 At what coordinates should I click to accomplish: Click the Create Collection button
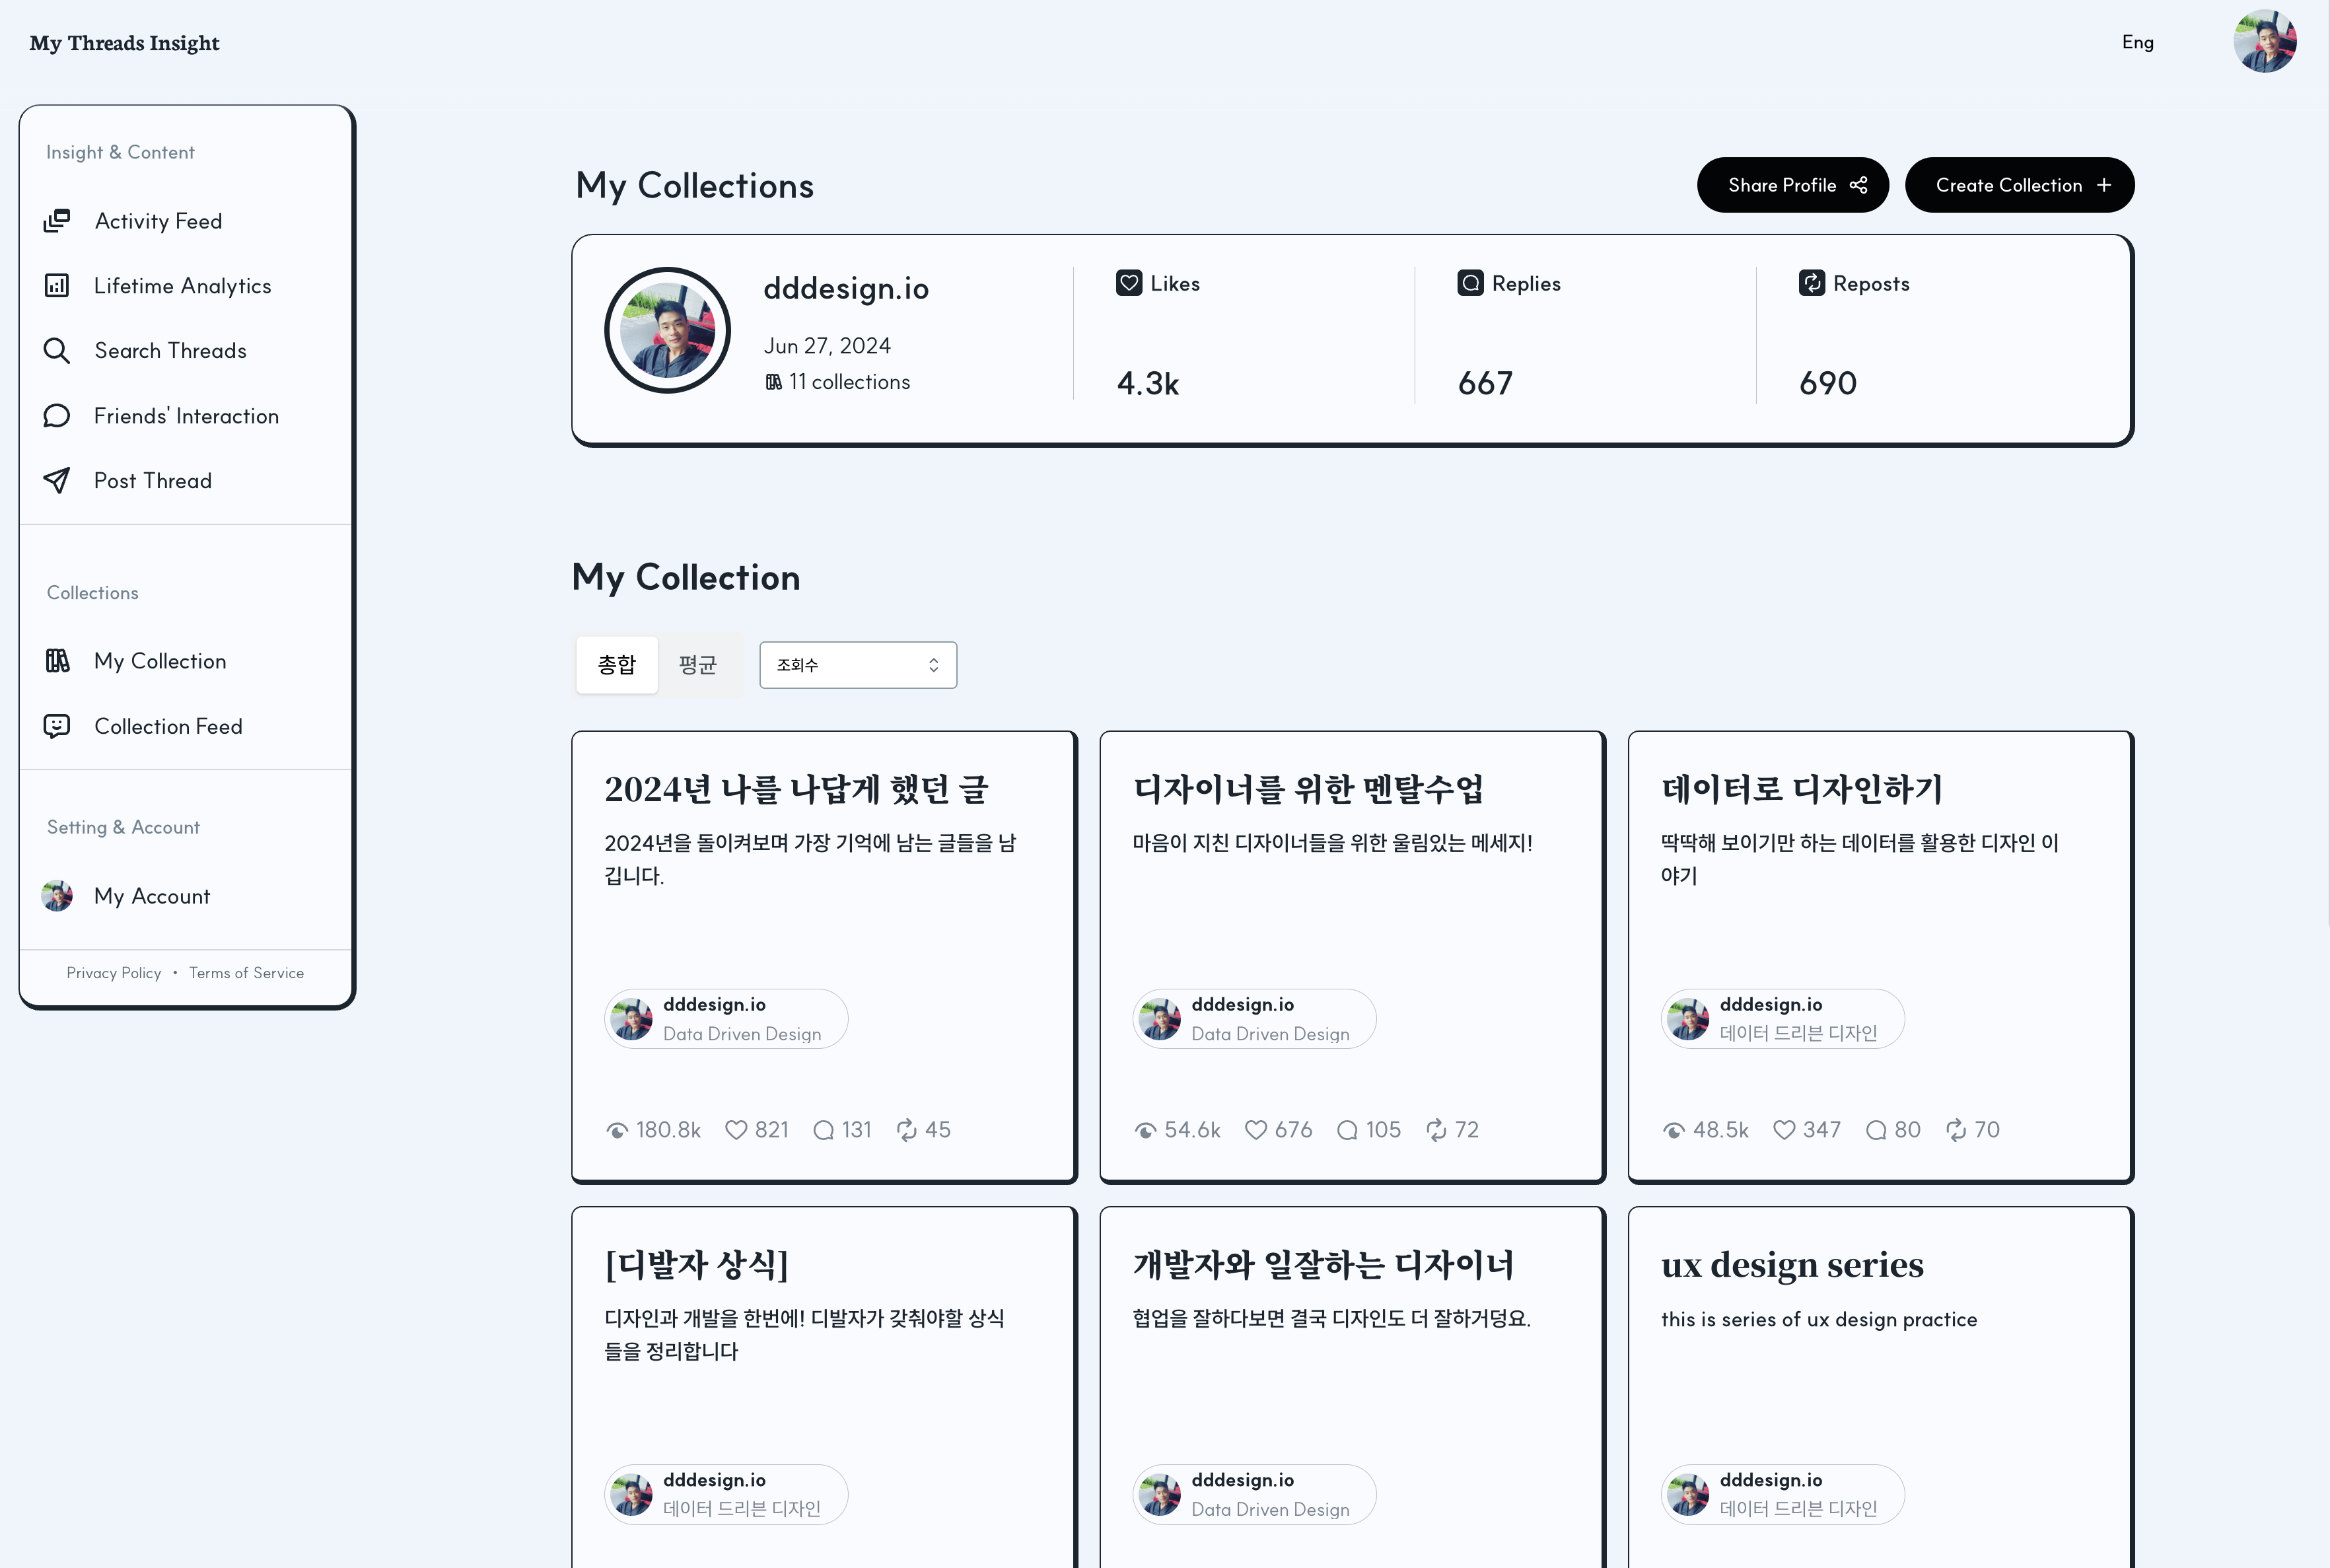click(x=2018, y=184)
